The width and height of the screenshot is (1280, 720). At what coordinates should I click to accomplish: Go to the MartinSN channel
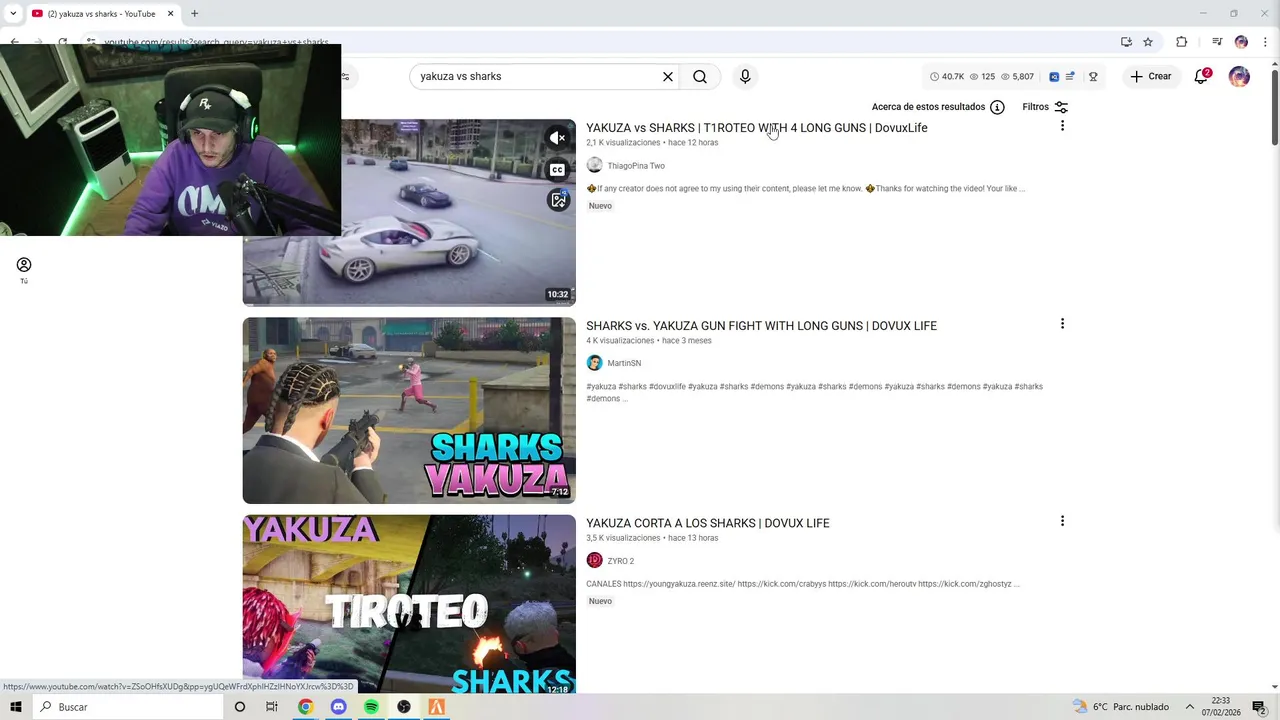pyautogui.click(x=624, y=363)
